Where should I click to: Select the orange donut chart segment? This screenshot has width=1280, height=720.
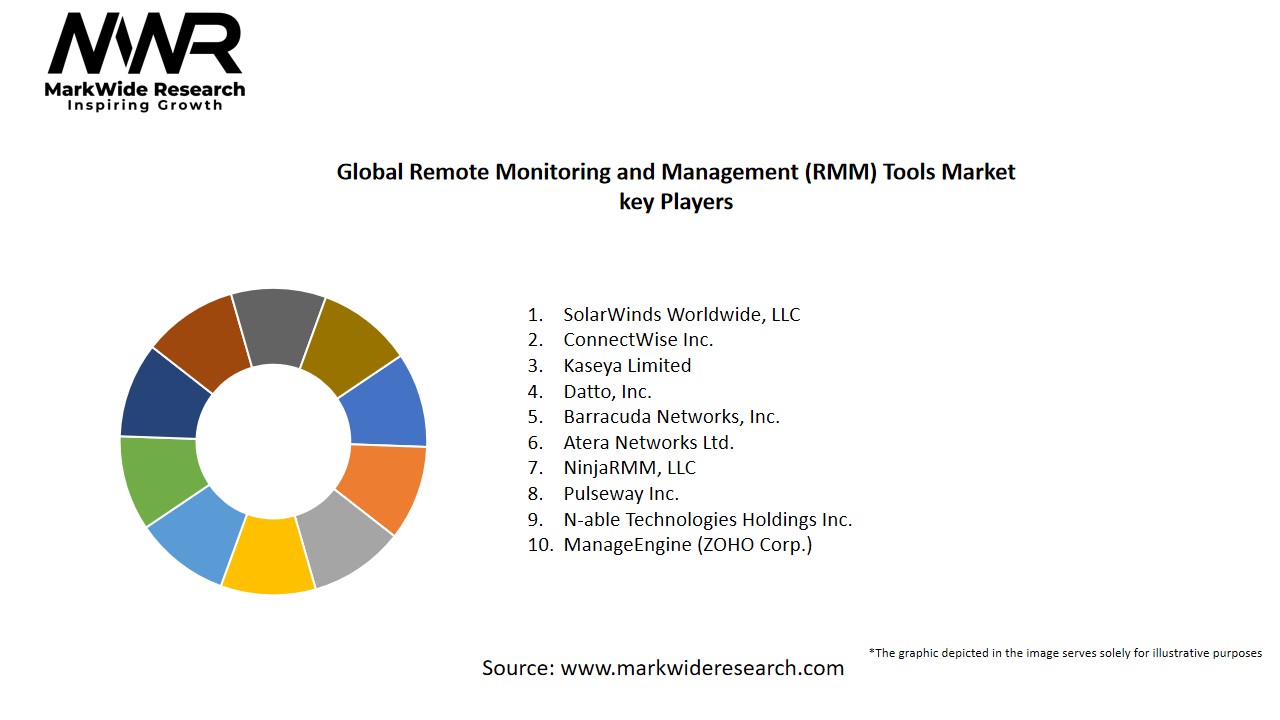(382, 485)
